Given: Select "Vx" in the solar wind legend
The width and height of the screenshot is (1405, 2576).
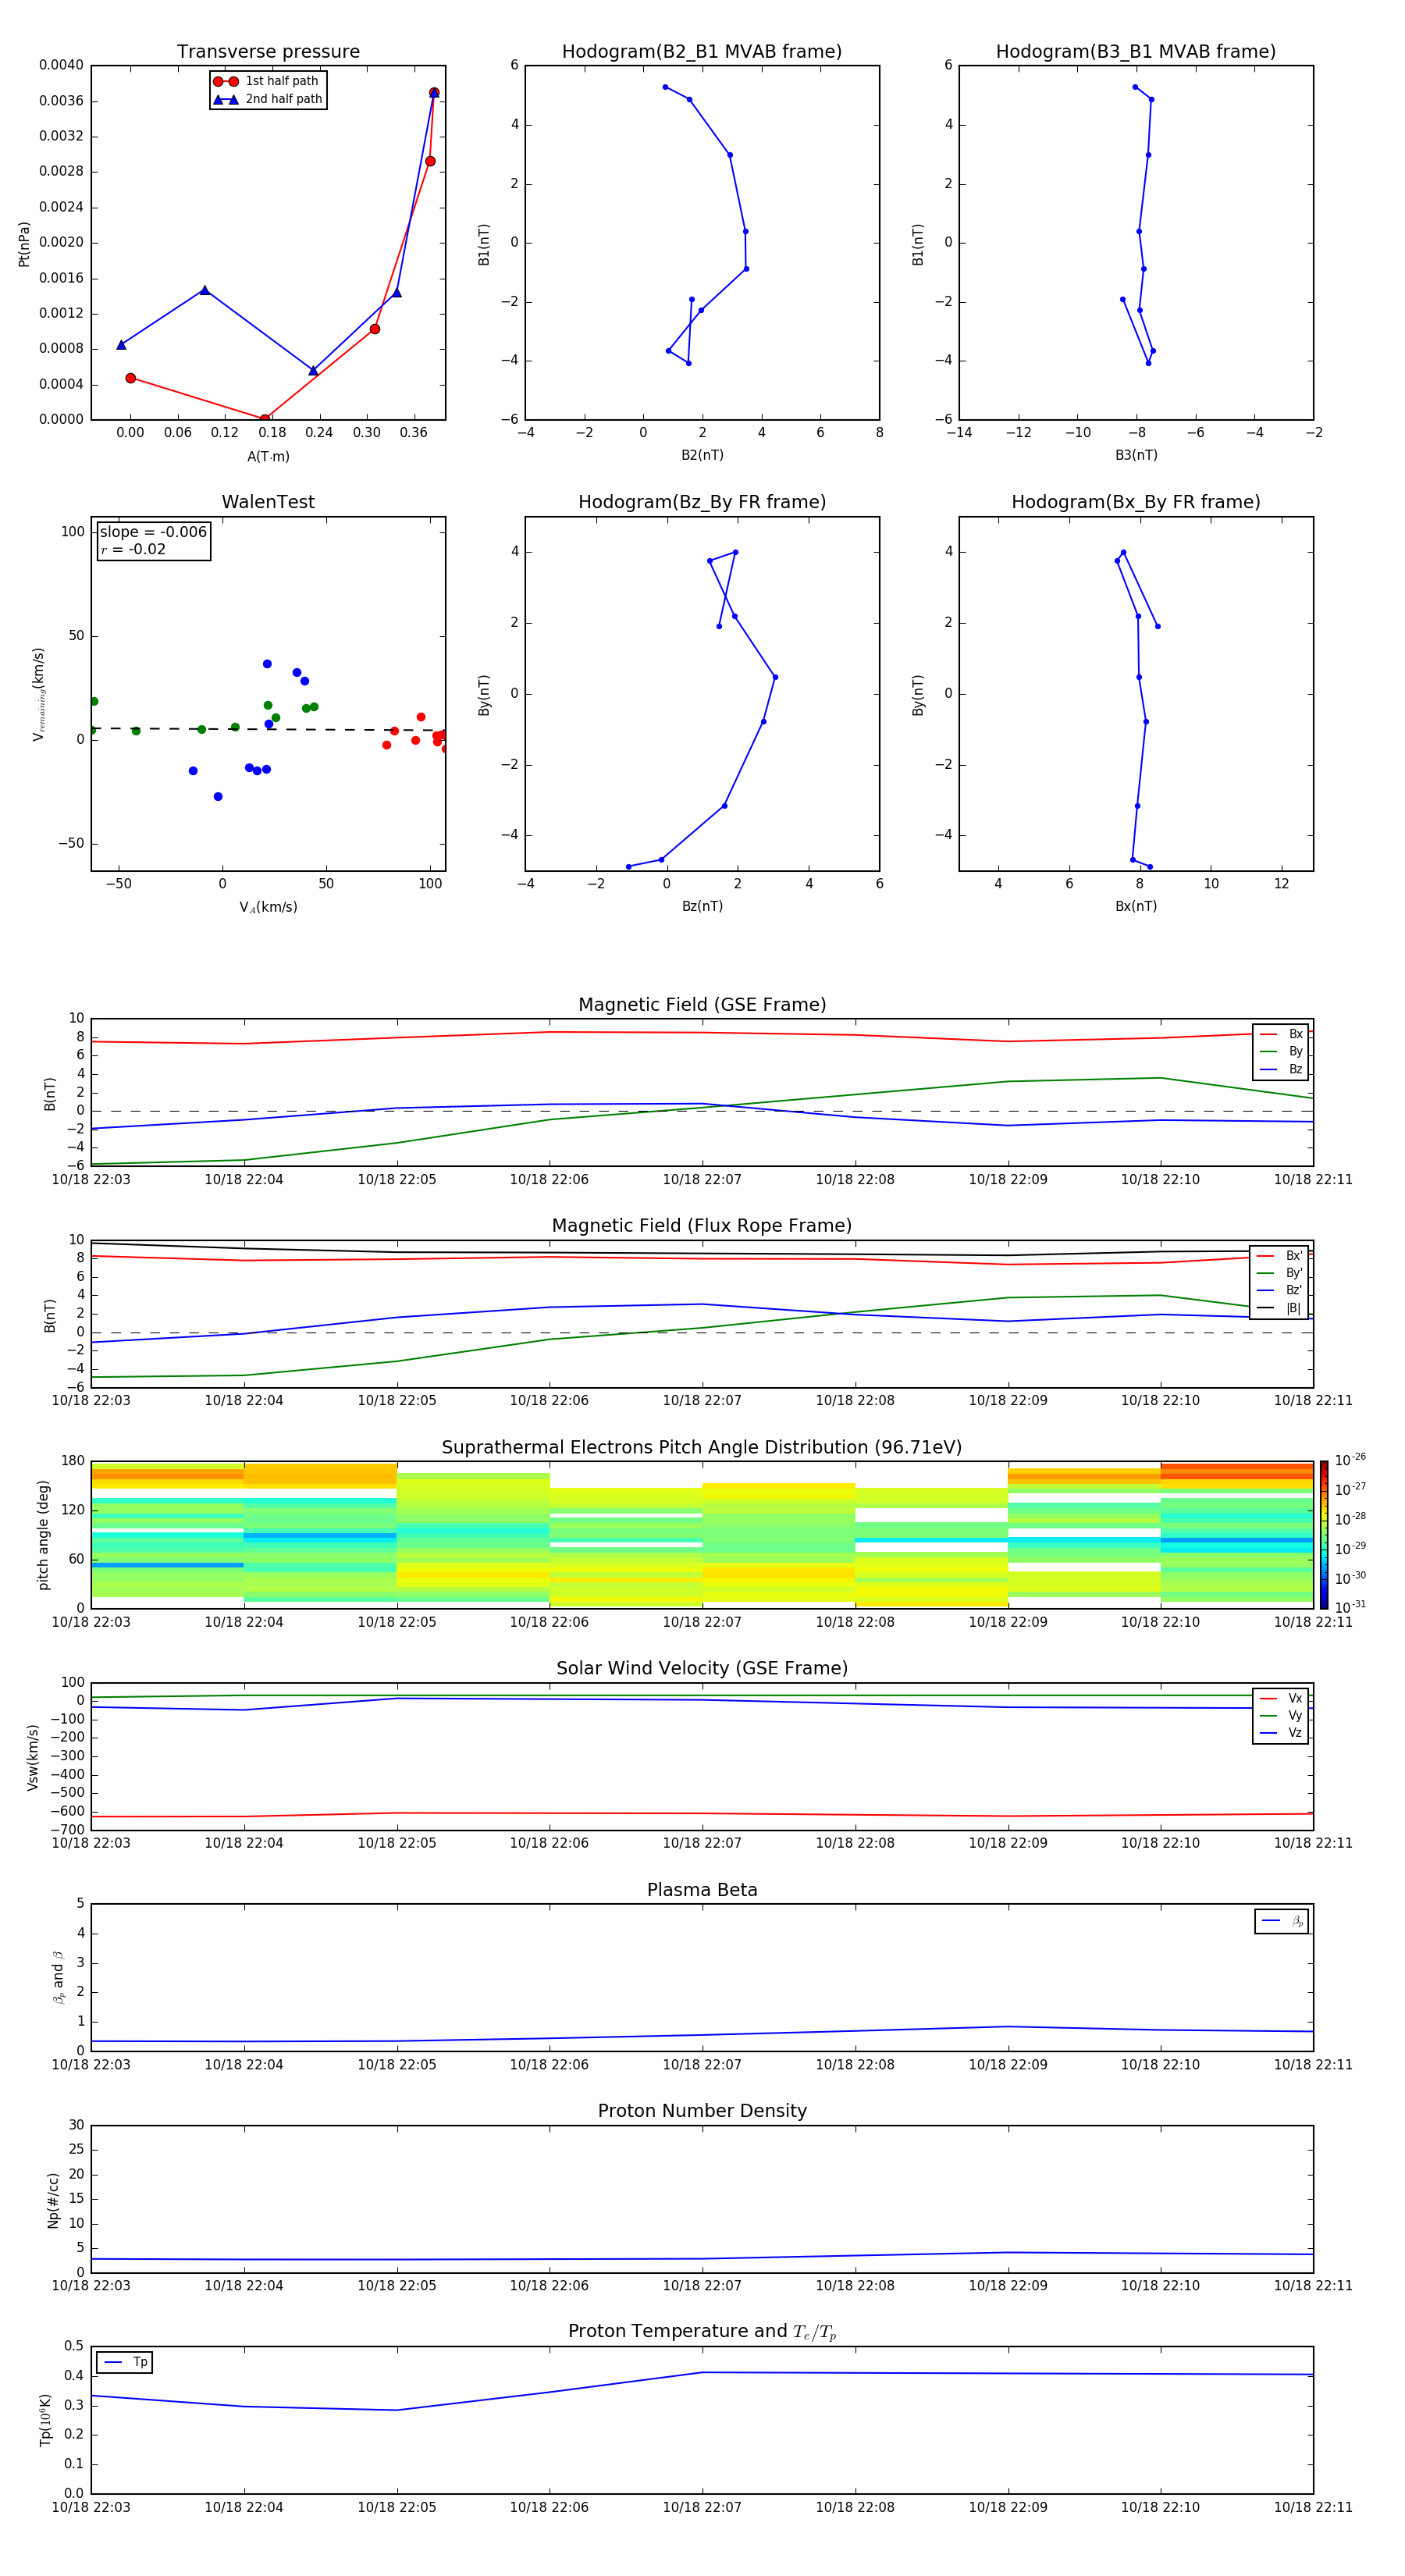Looking at the screenshot, I should coord(1281,1699).
